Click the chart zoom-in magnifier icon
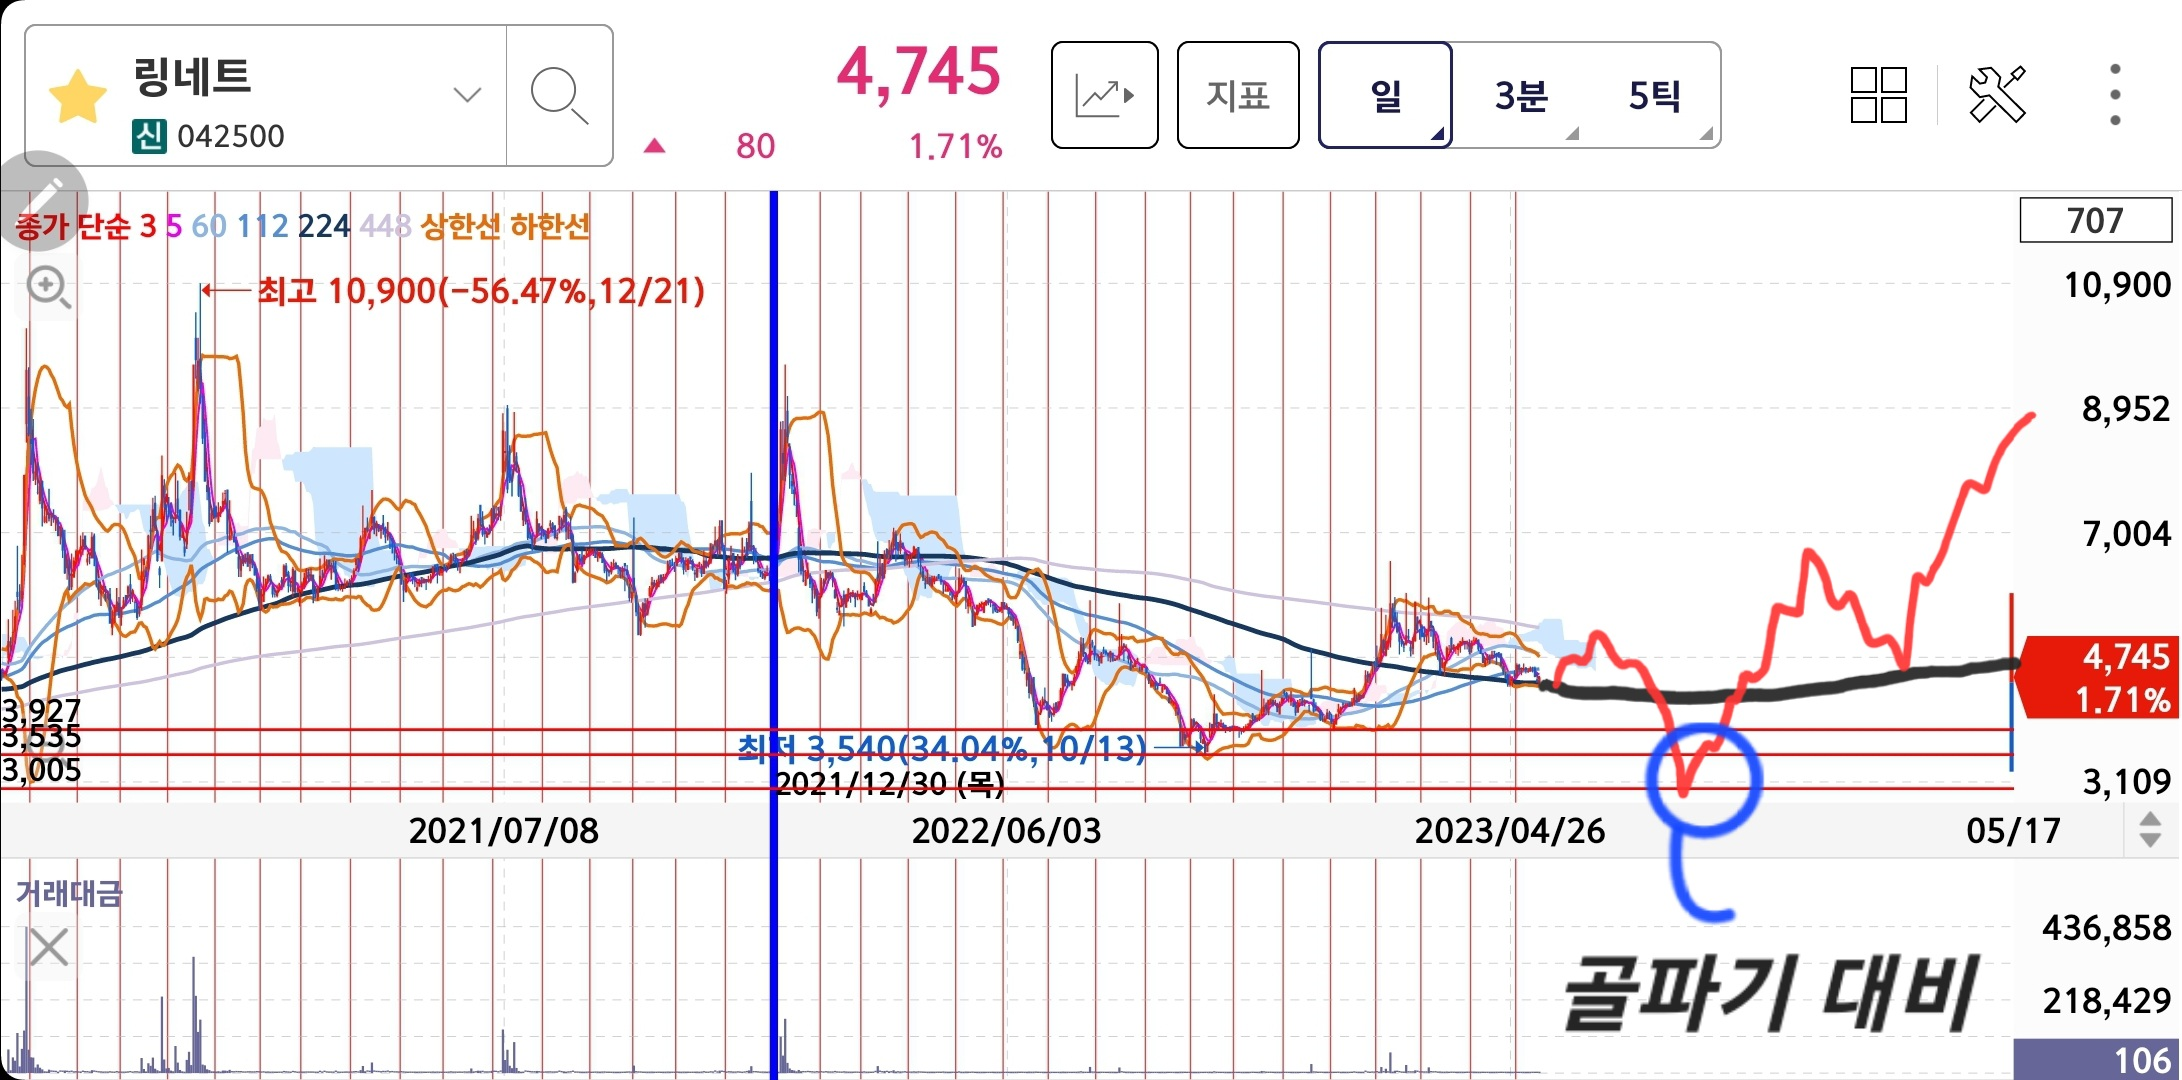This screenshot has height=1080, width=2182. (47, 288)
